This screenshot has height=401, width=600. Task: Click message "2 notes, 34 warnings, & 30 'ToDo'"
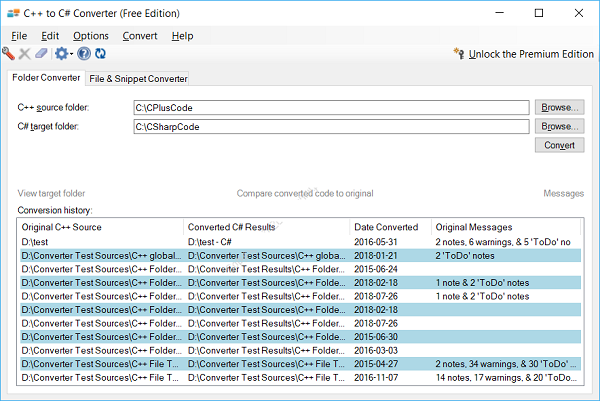pyautogui.click(x=505, y=364)
